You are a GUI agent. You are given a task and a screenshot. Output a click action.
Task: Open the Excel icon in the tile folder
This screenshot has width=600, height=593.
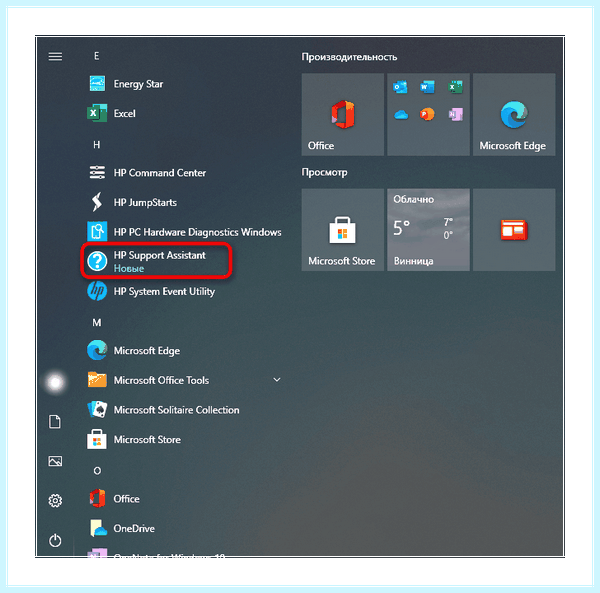(455, 87)
